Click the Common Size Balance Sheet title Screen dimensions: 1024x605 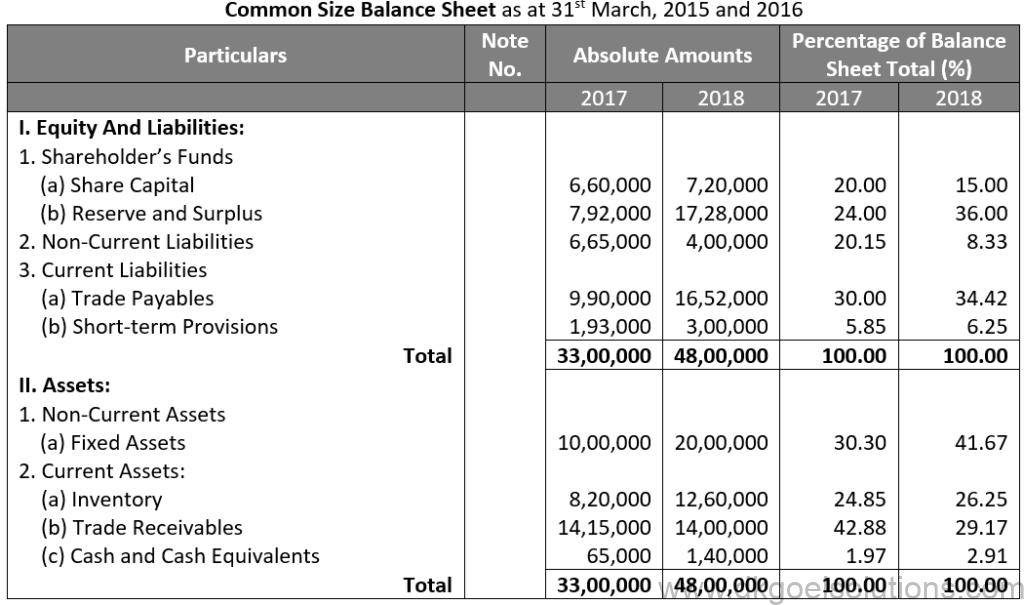[359, 11]
